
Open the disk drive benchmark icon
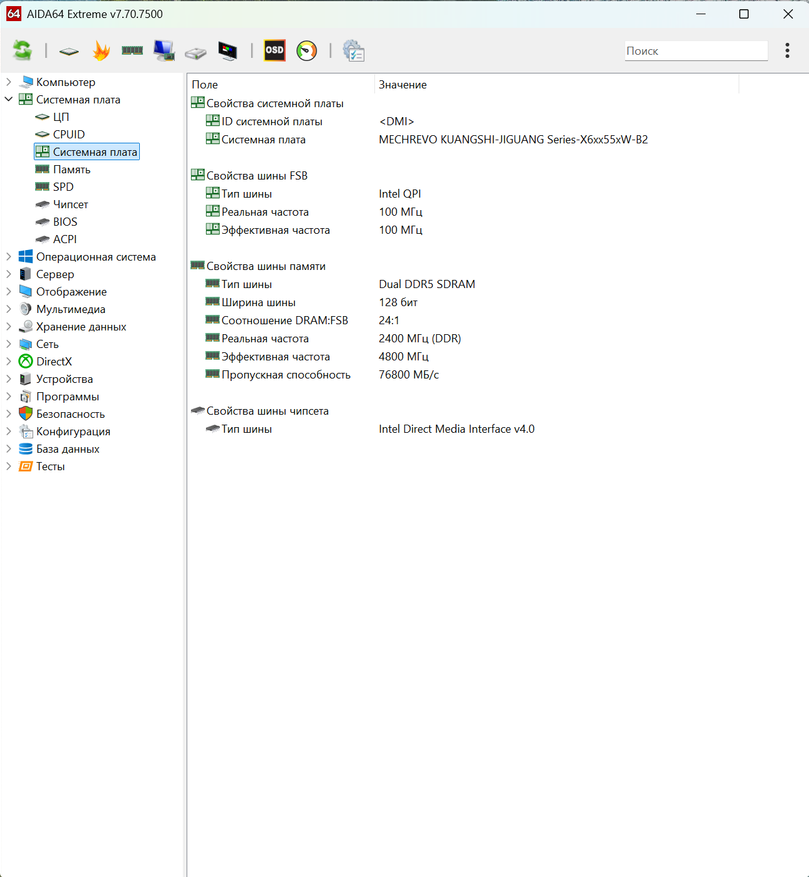196,53
